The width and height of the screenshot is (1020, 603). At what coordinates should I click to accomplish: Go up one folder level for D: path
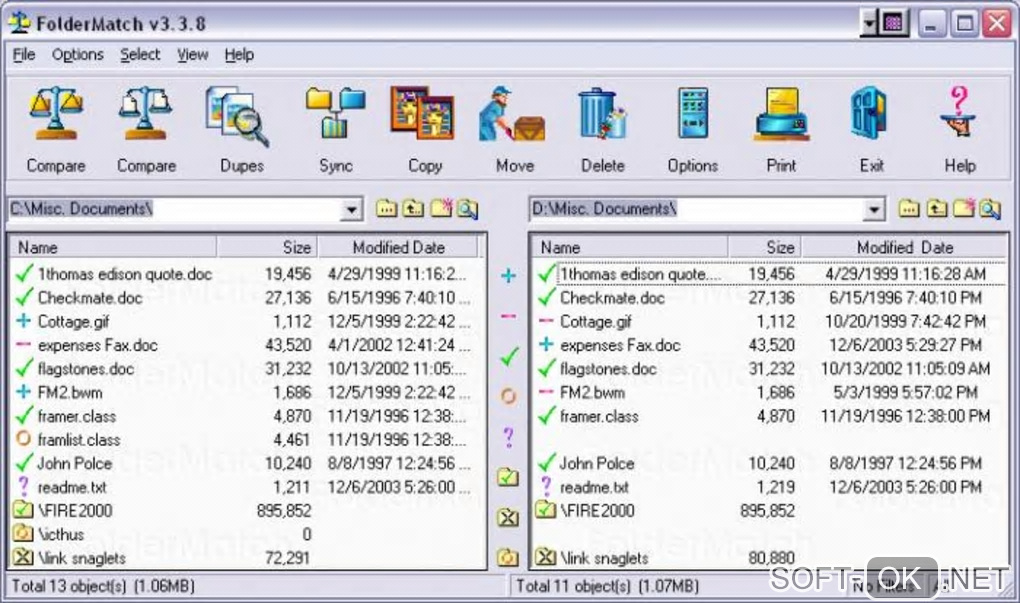(x=936, y=209)
